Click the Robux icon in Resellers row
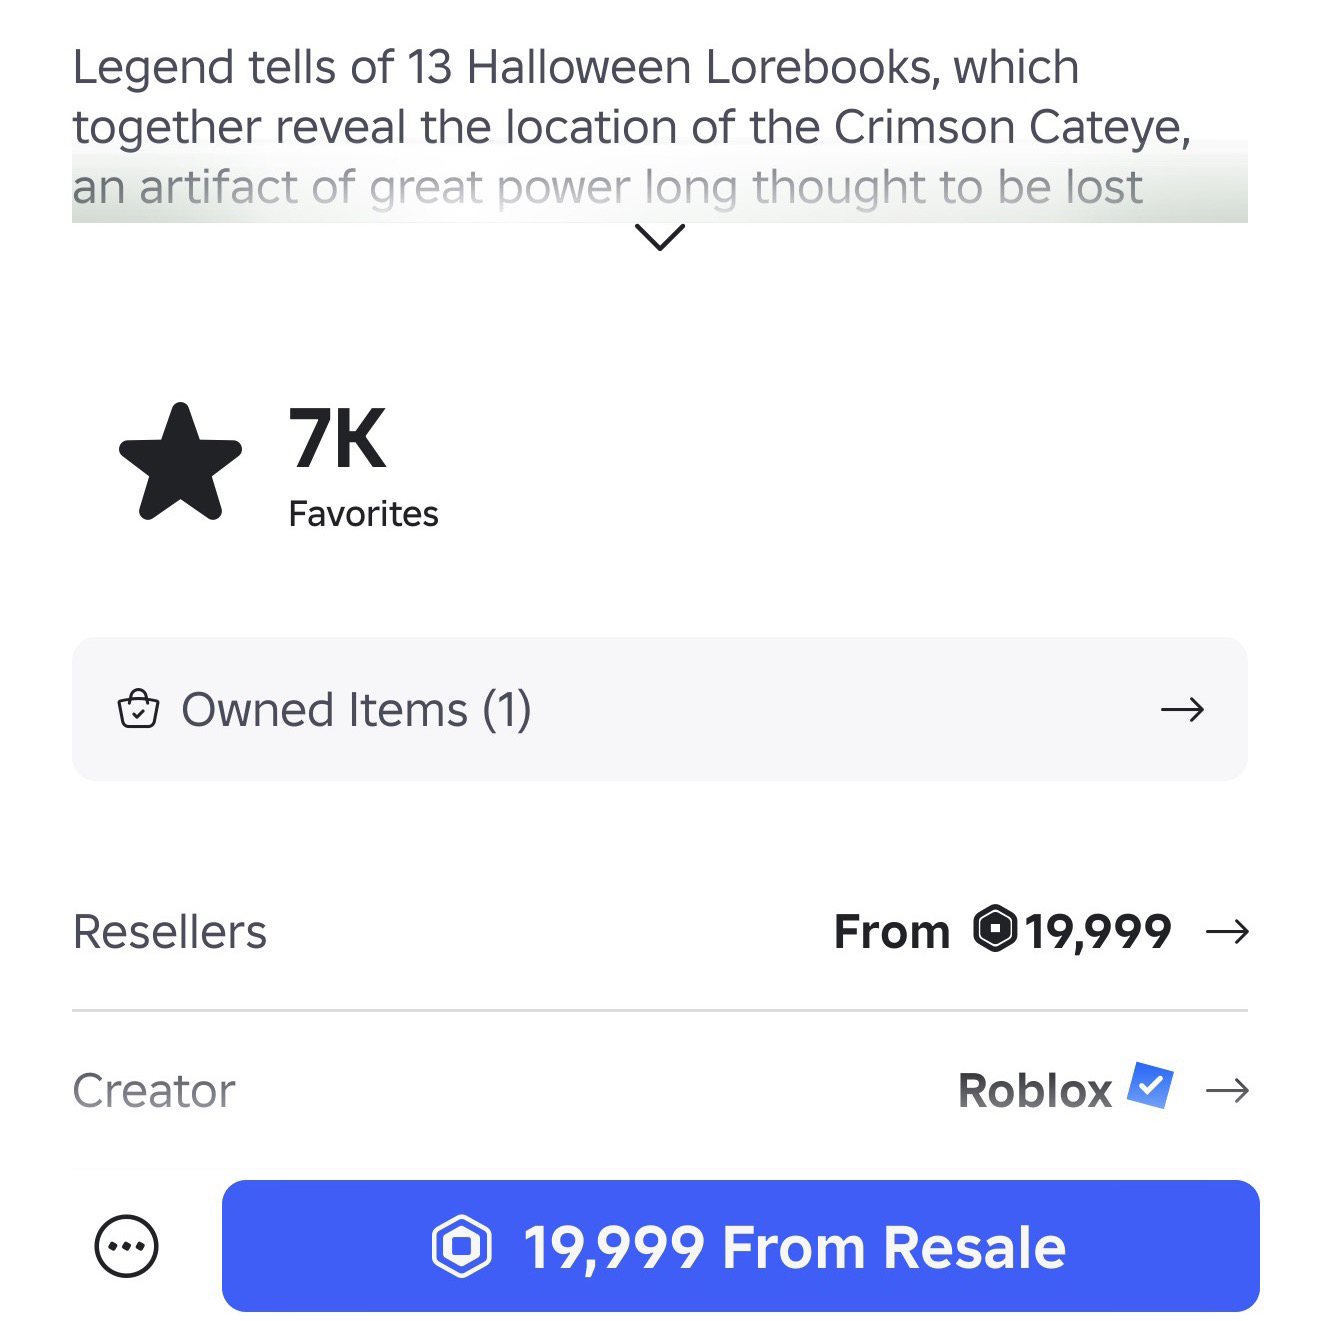This screenshot has height=1321, width=1320. (995, 929)
